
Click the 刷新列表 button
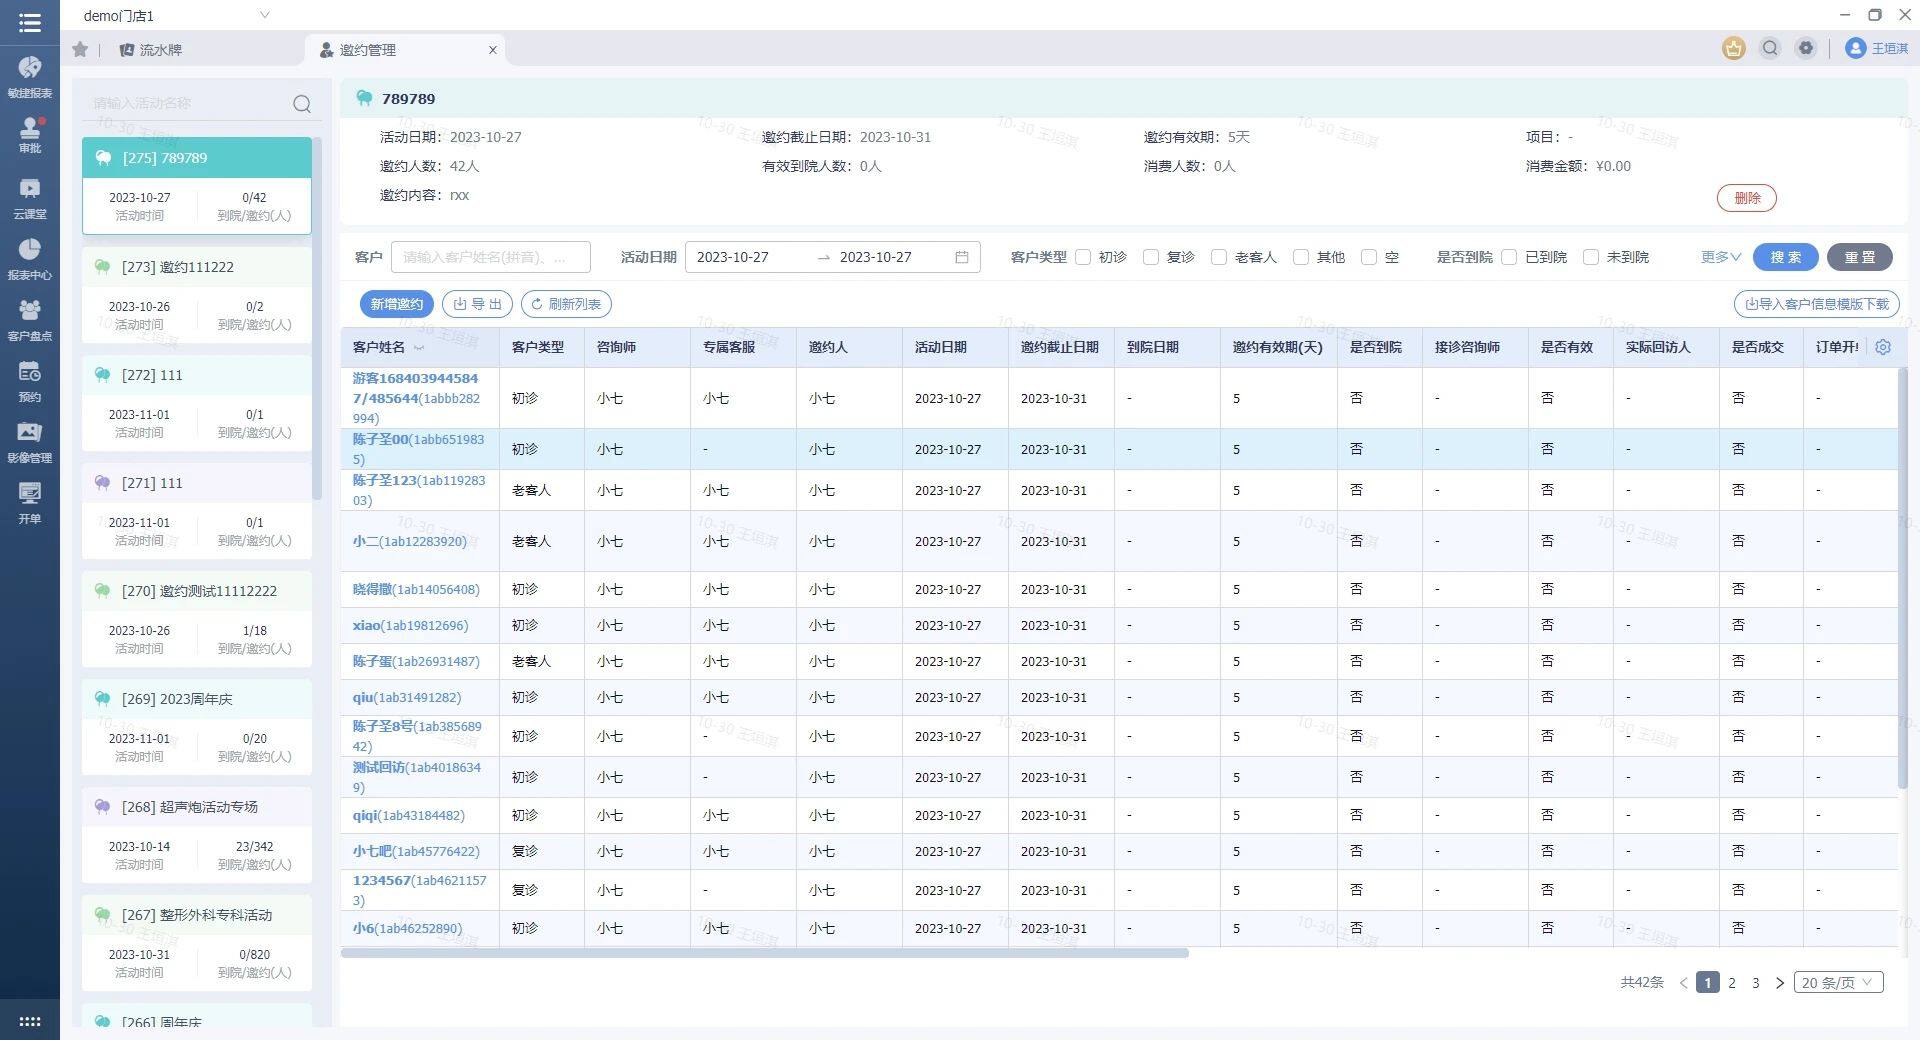(567, 304)
